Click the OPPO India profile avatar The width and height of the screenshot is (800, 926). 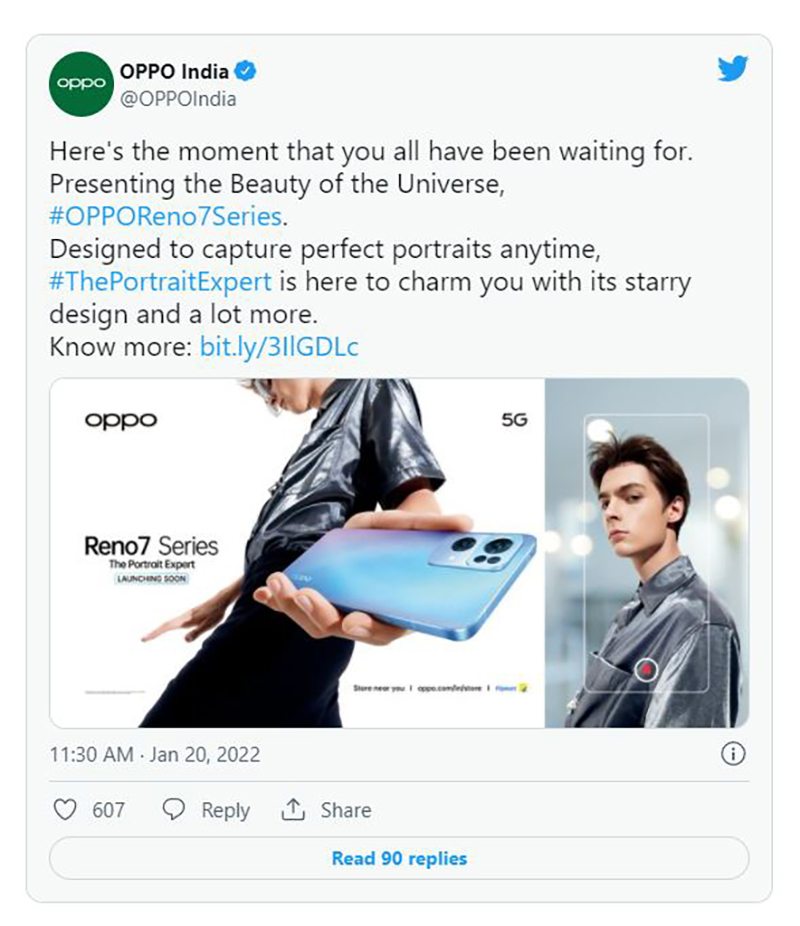point(81,84)
